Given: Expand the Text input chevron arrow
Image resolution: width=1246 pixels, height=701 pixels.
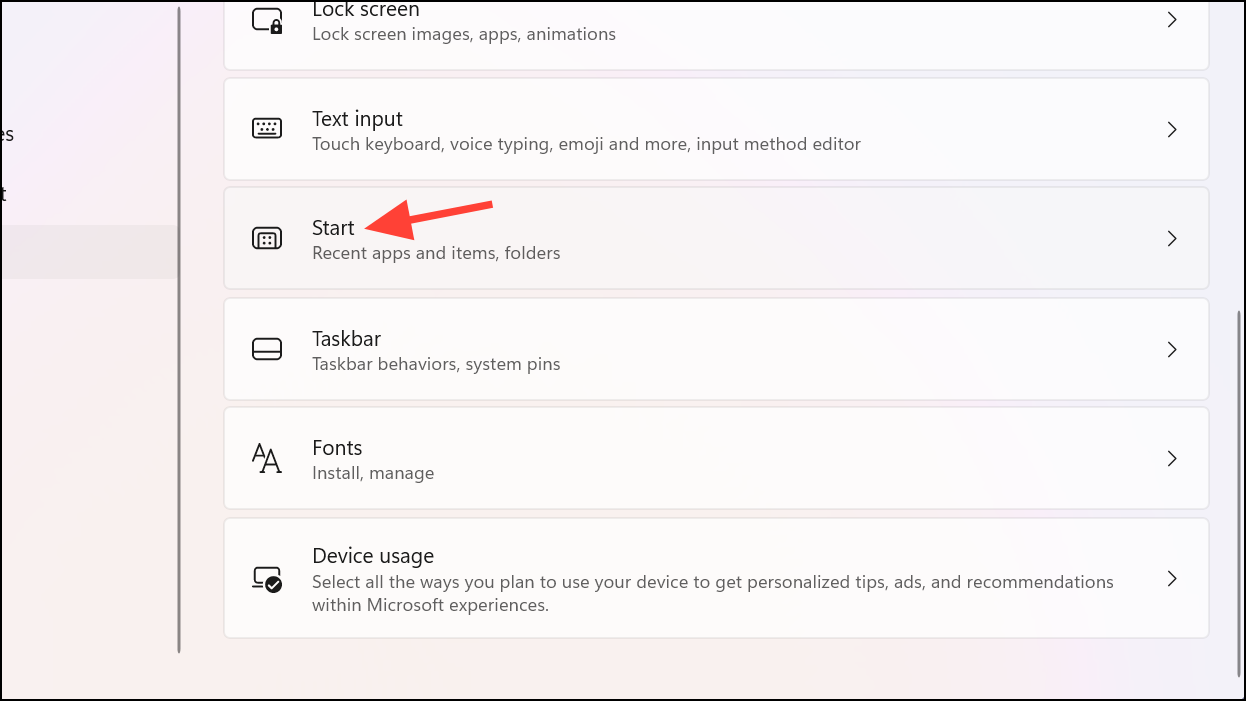Looking at the screenshot, I should pyautogui.click(x=1173, y=129).
